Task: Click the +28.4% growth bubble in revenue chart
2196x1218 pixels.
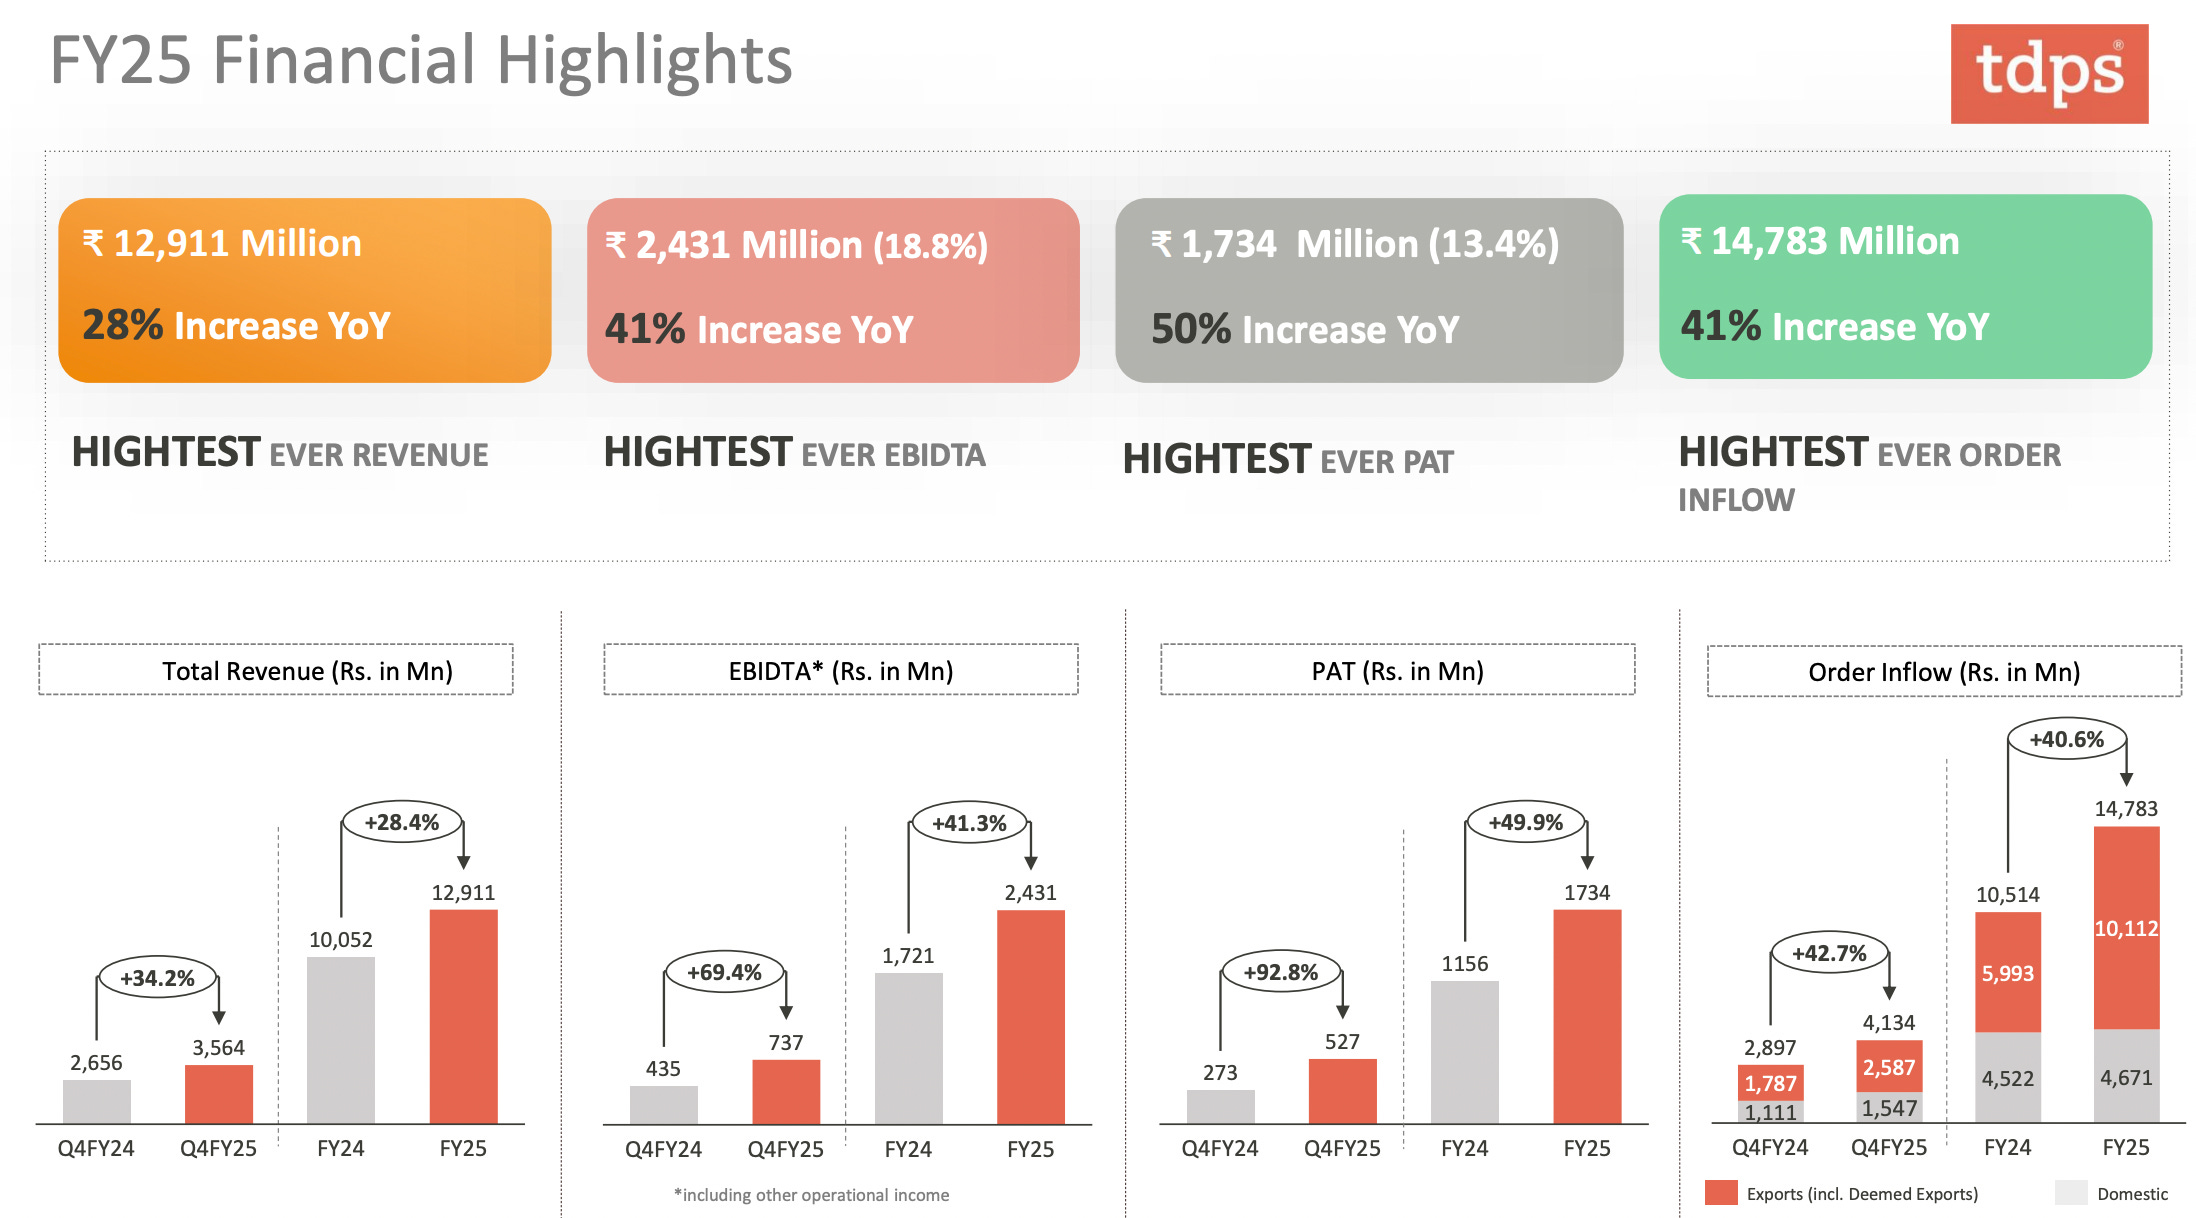Action: coord(401,823)
